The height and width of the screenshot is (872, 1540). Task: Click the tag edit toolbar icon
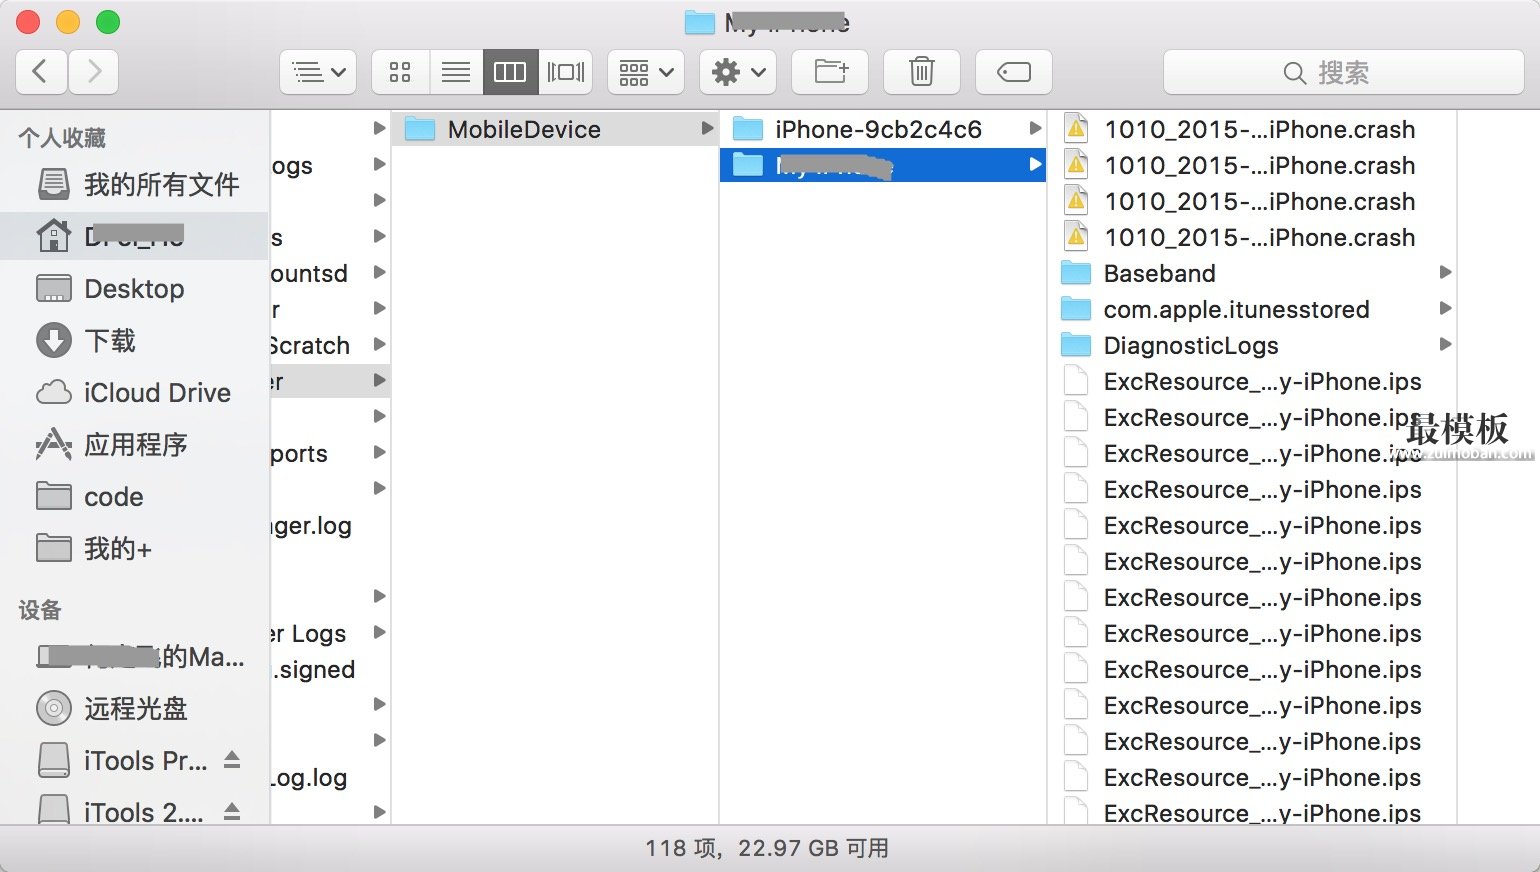tap(1014, 72)
